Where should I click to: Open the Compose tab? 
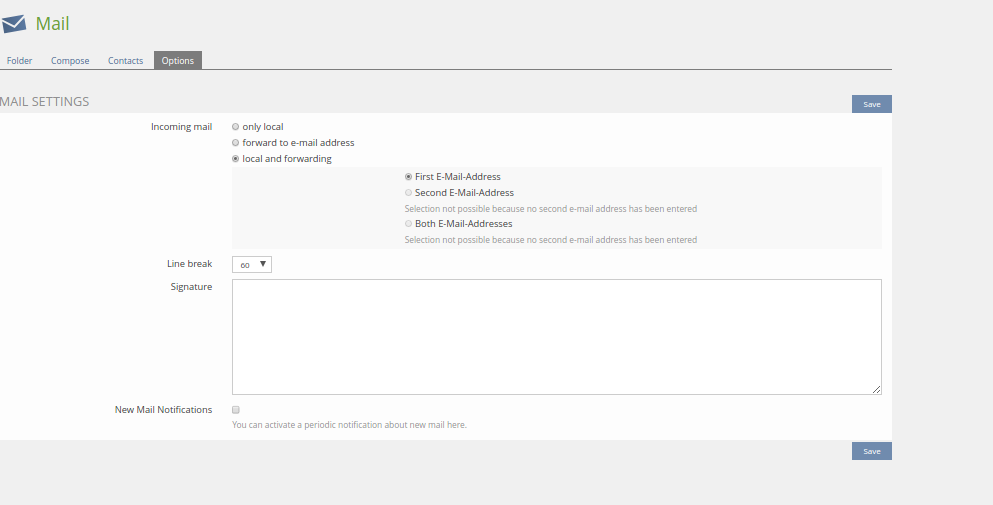click(x=70, y=61)
